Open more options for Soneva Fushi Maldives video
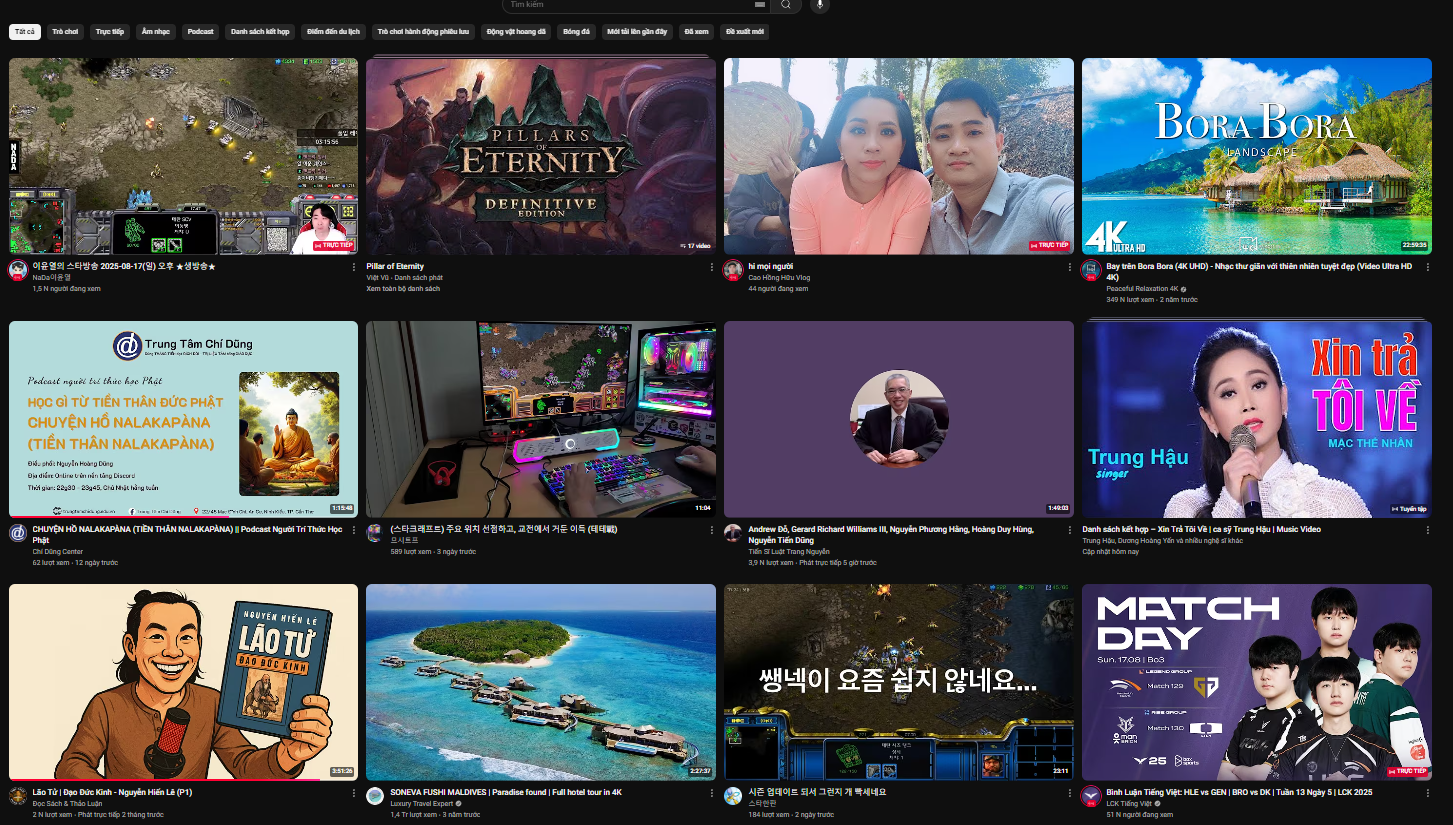The width and height of the screenshot is (1453, 825). pos(711,793)
